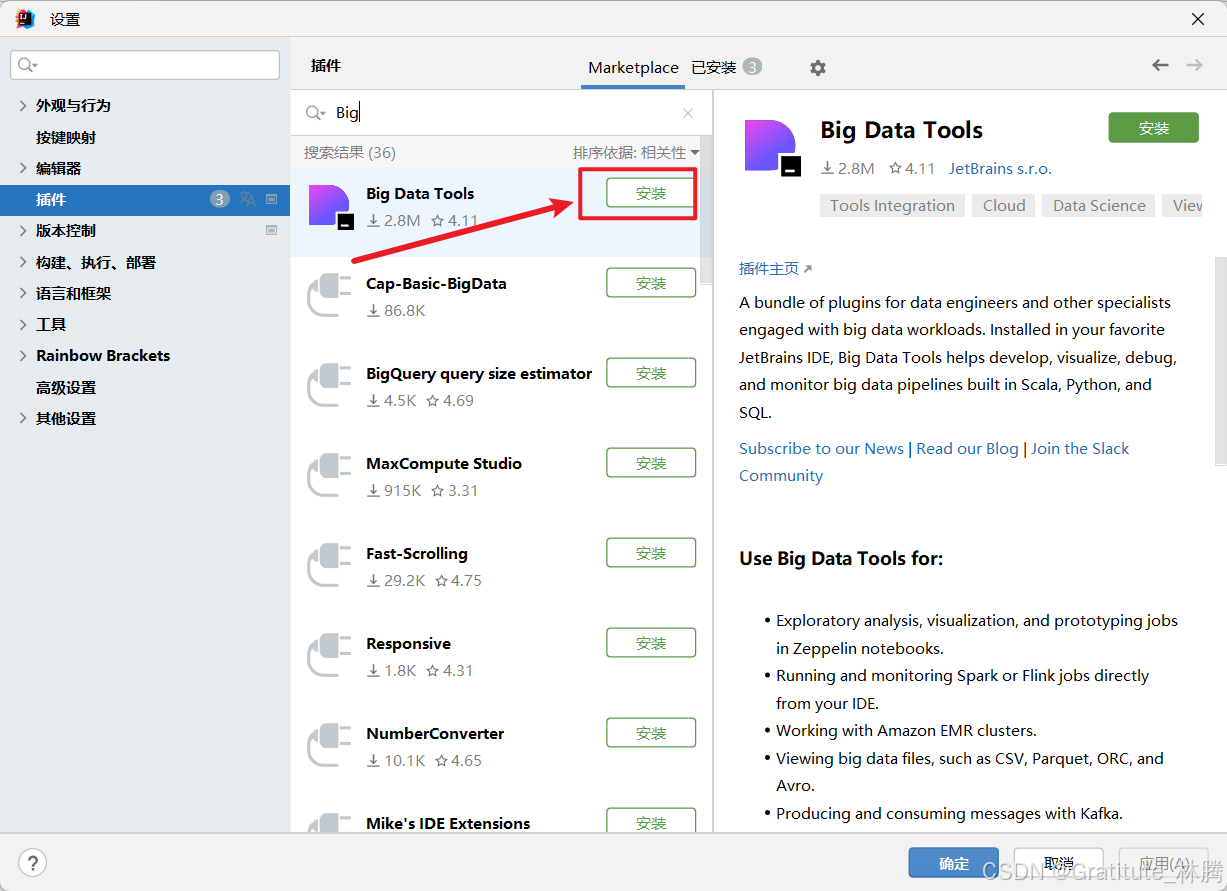Expand 外观与行为 settings group
The image size is (1227, 891).
tap(23, 105)
